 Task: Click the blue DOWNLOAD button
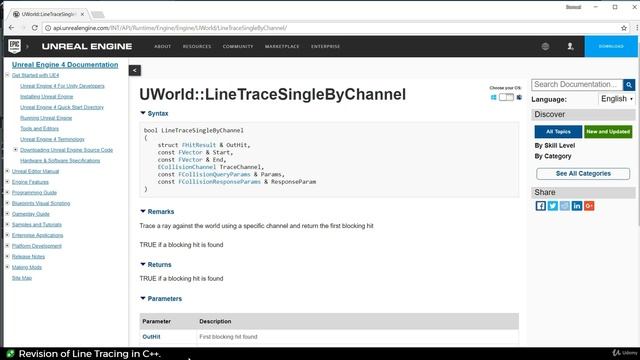pyautogui.click(x=611, y=47)
